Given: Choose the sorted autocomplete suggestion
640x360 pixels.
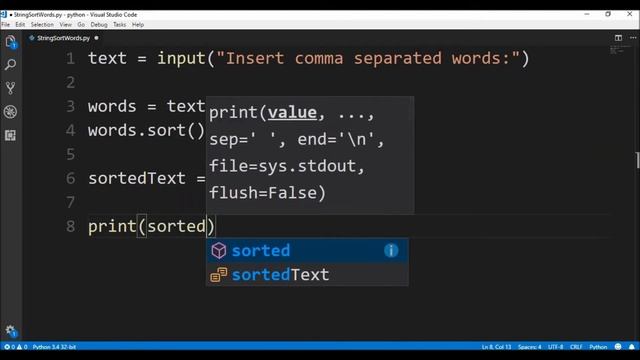Looking at the screenshot, I should [307, 250].
